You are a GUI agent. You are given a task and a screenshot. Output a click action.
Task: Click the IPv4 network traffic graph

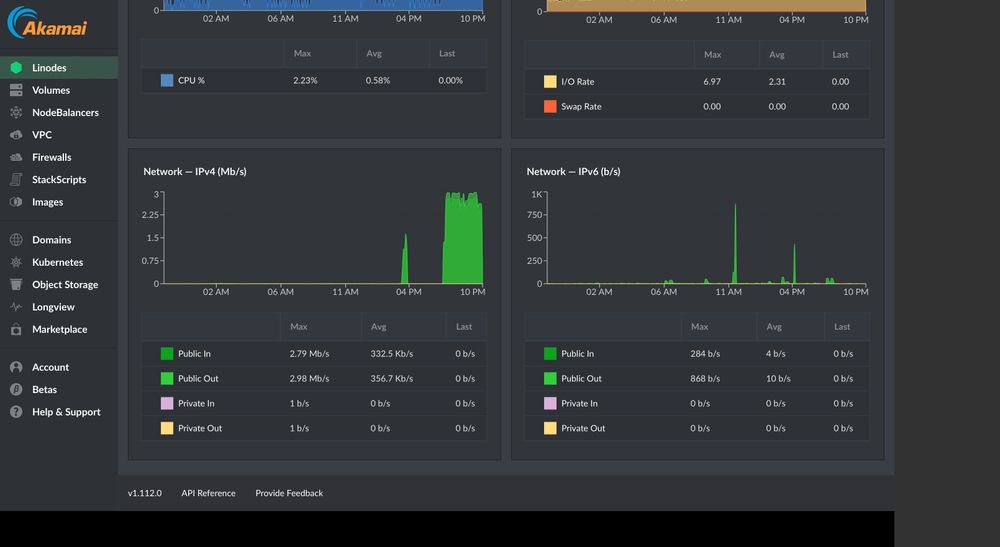323,238
